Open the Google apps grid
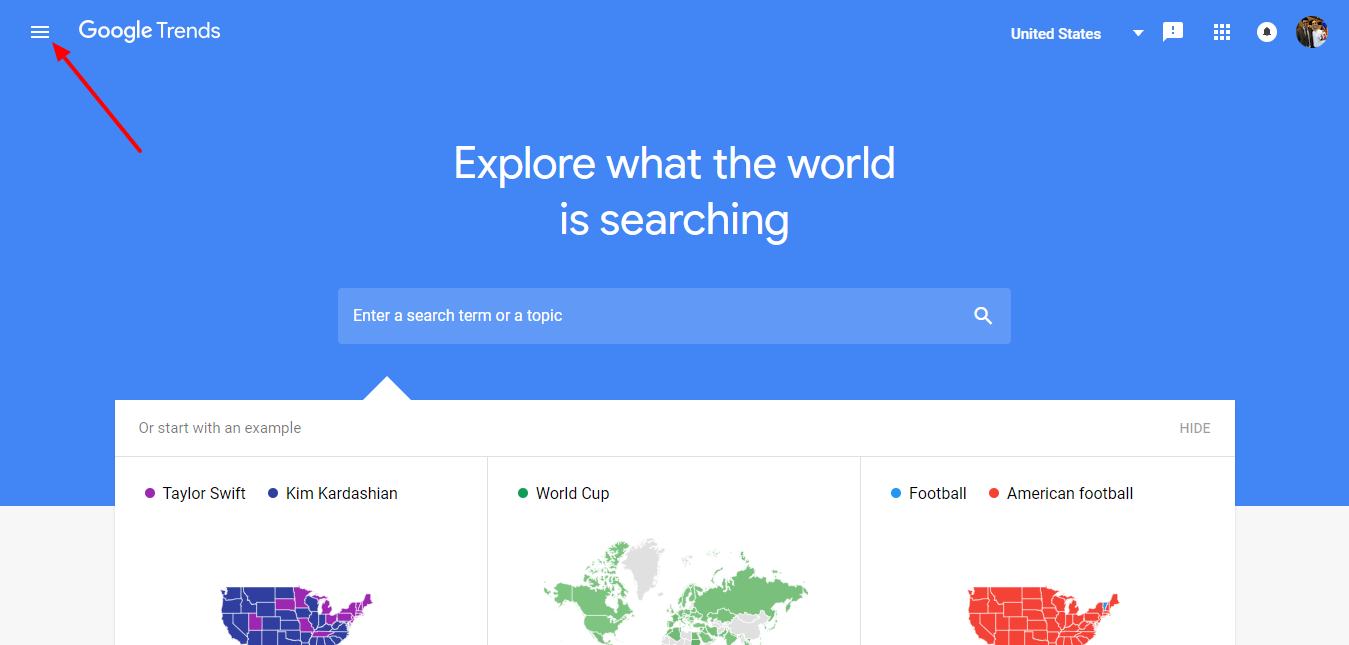This screenshot has width=1349, height=645. click(x=1221, y=31)
